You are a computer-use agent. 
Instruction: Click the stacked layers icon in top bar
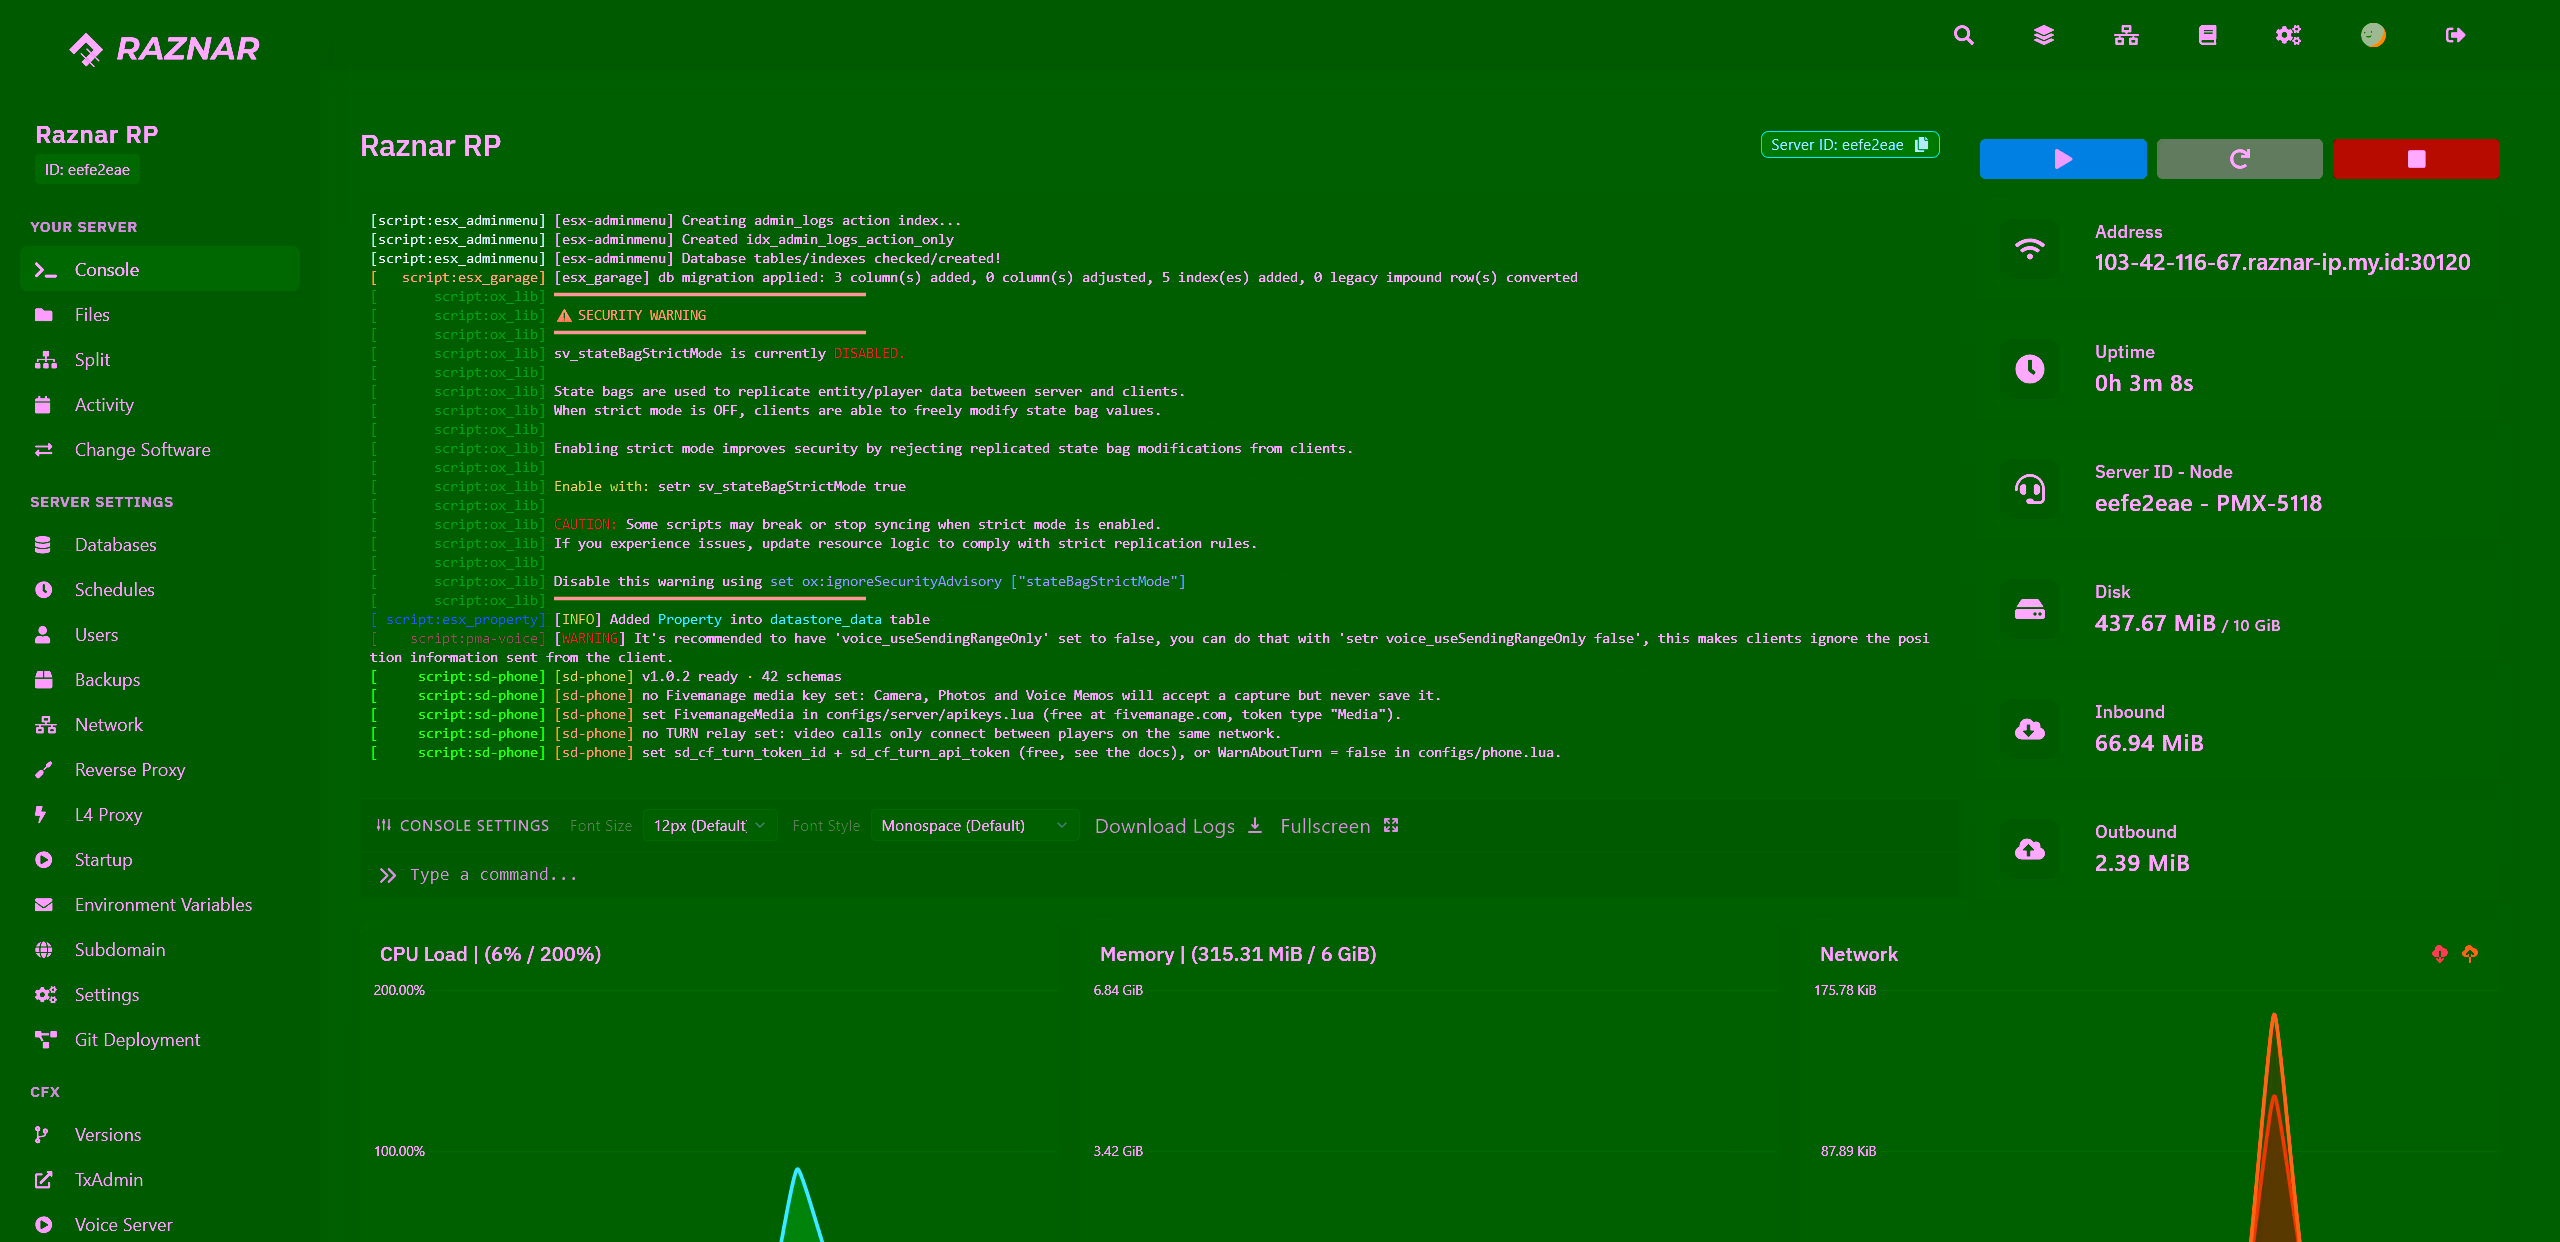click(2044, 36)
